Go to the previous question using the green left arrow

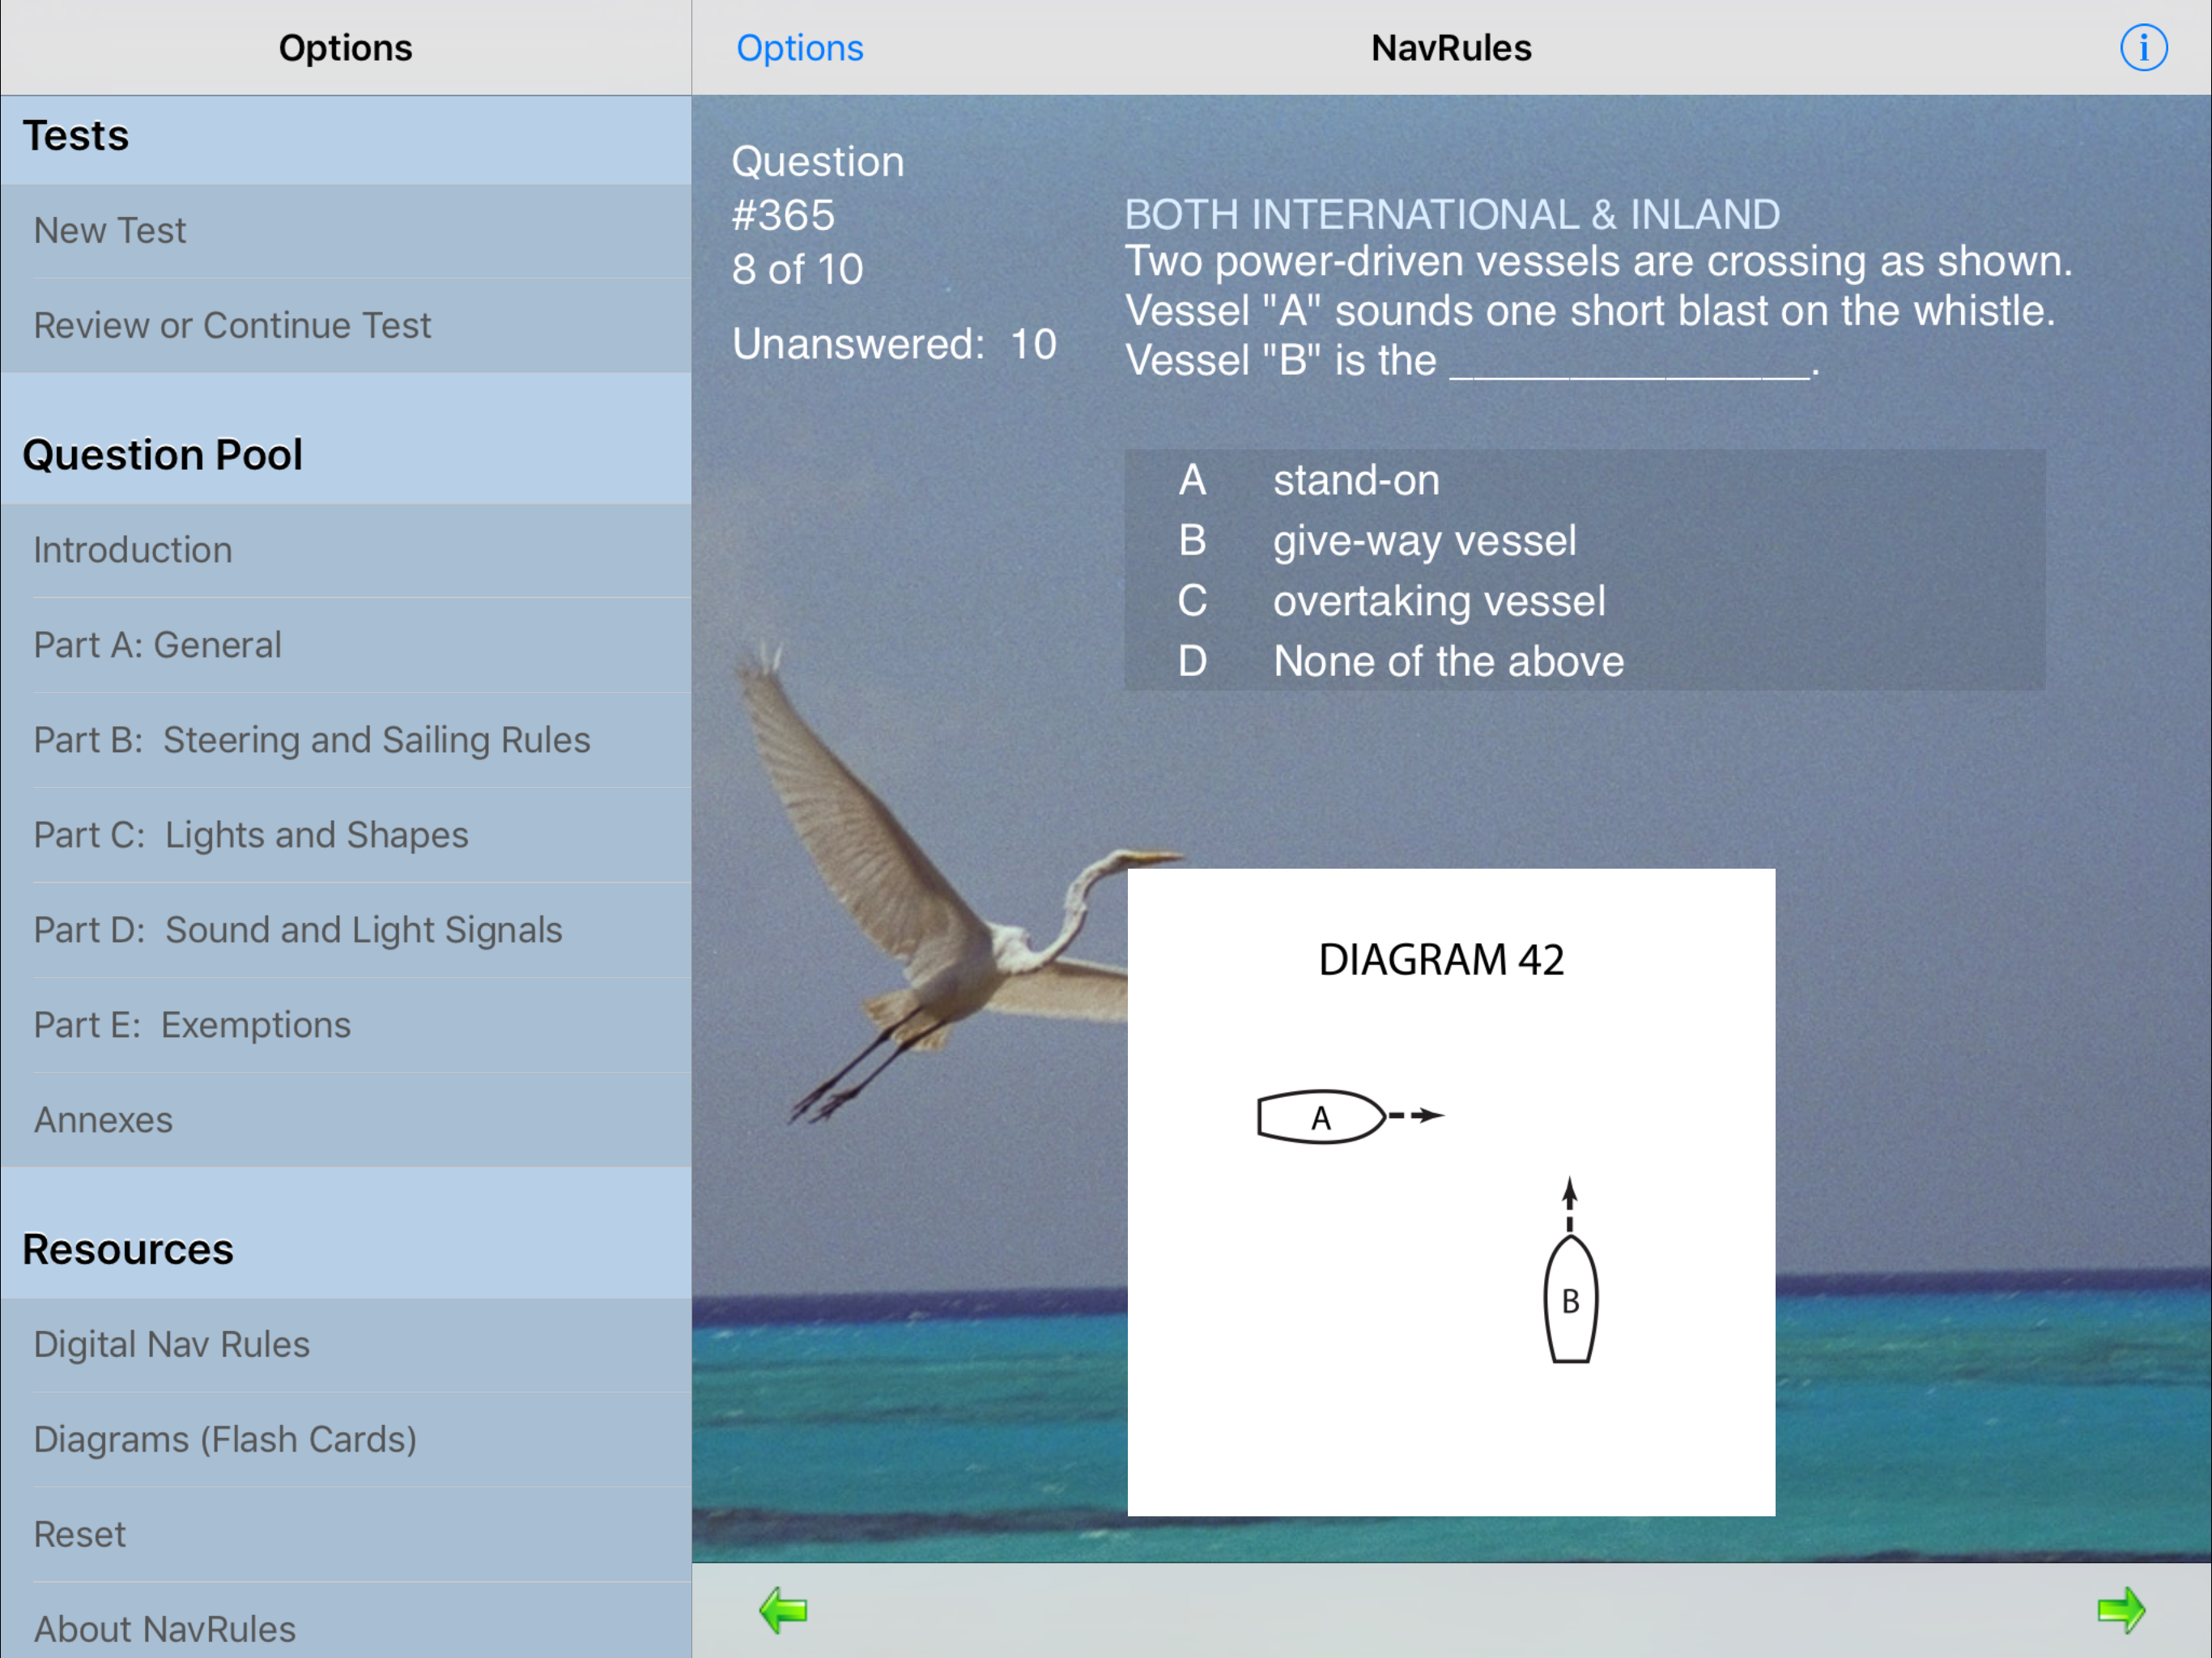tap(783, 1610)
